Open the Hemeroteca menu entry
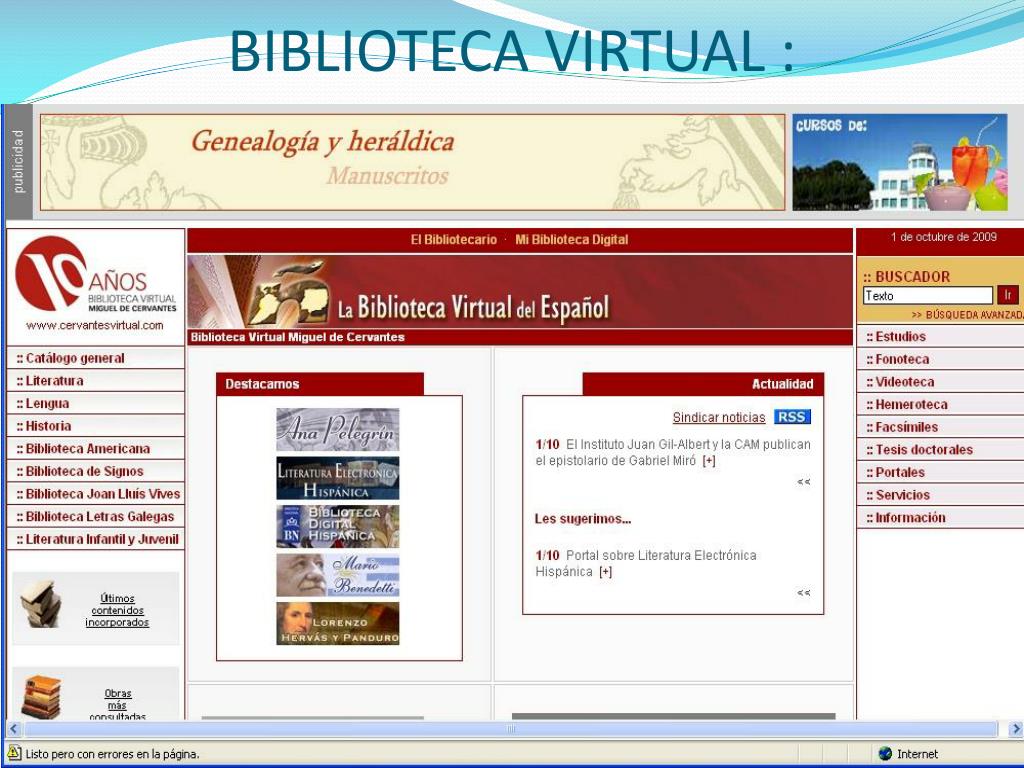This screenshot has height=768, width=1024. pyautogui.click(x=940, y=404)
